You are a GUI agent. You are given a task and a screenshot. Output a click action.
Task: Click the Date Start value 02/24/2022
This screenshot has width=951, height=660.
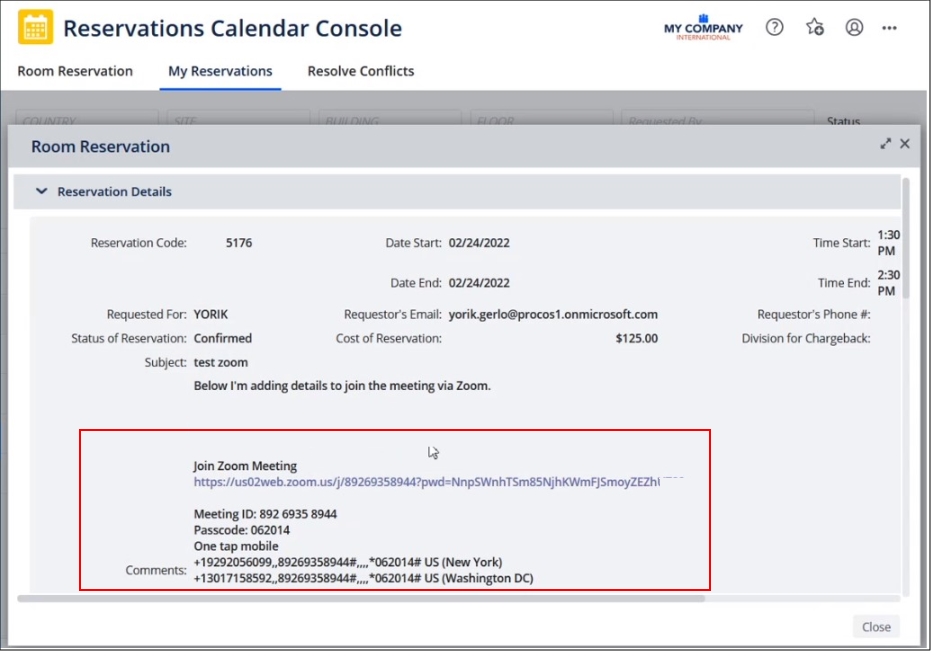click(479, 243)
